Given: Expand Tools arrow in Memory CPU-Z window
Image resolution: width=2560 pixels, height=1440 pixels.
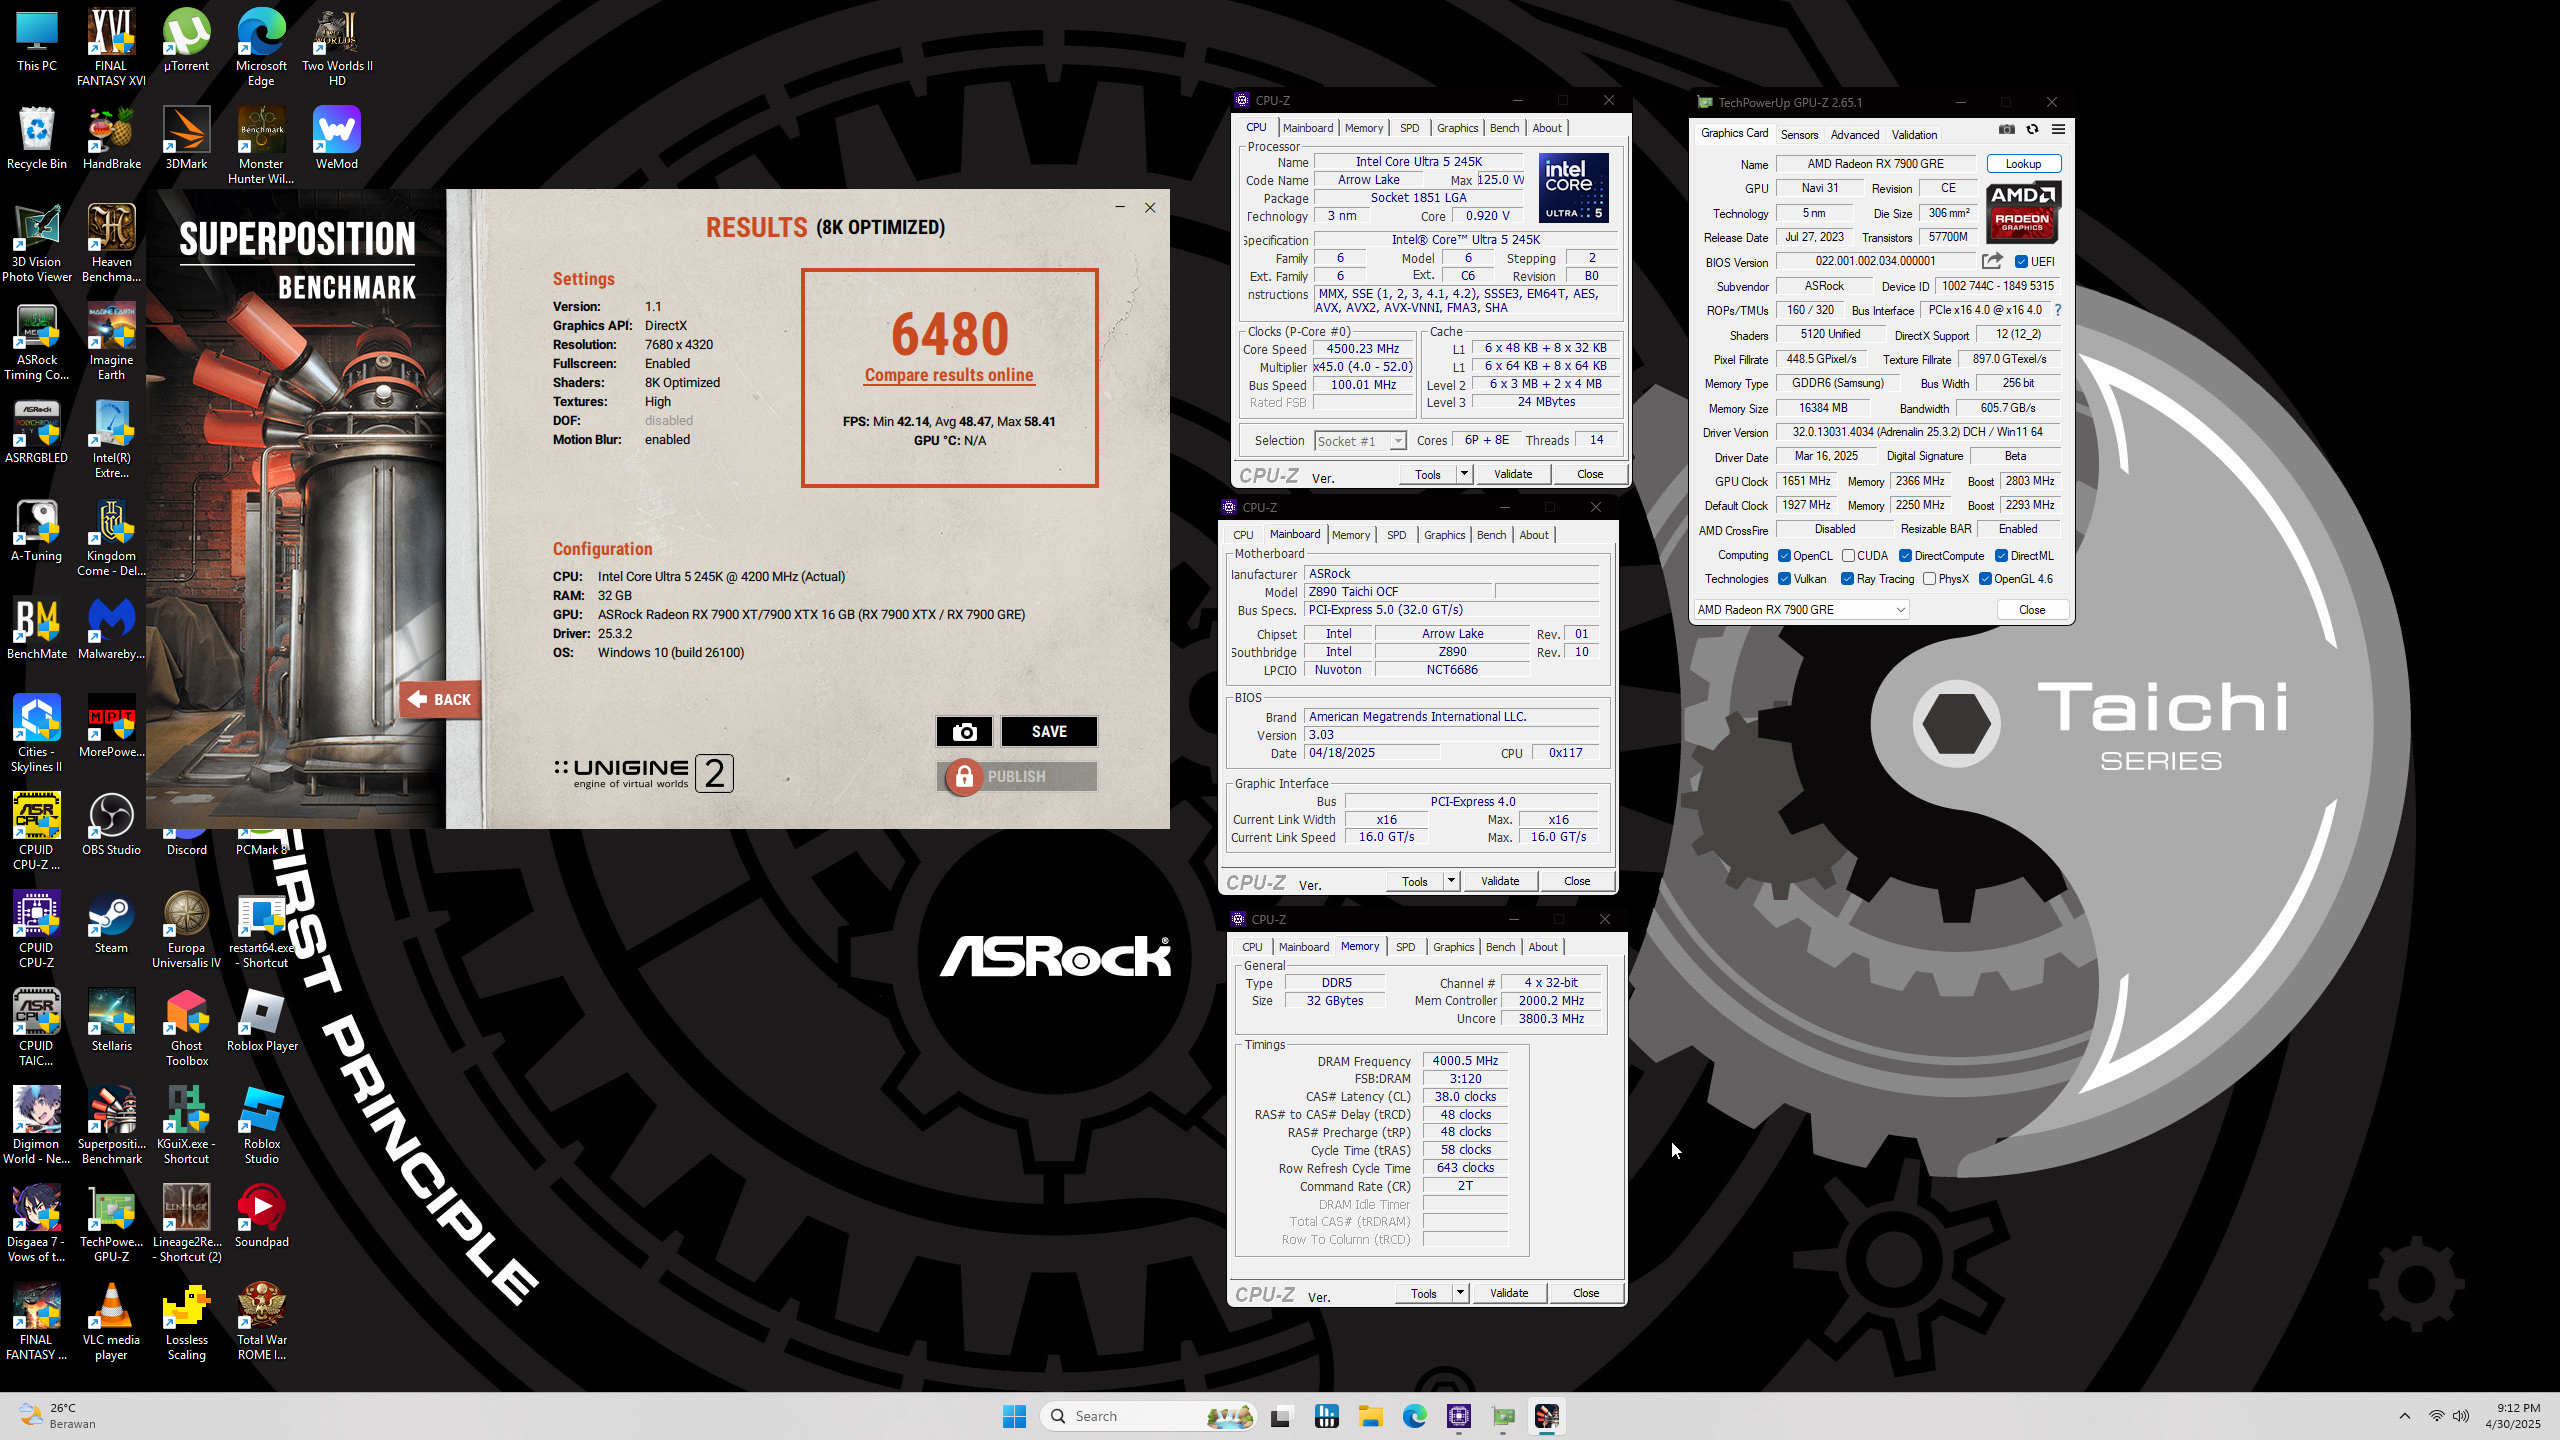Looking at the screenshot, I should (1460, 1293).
